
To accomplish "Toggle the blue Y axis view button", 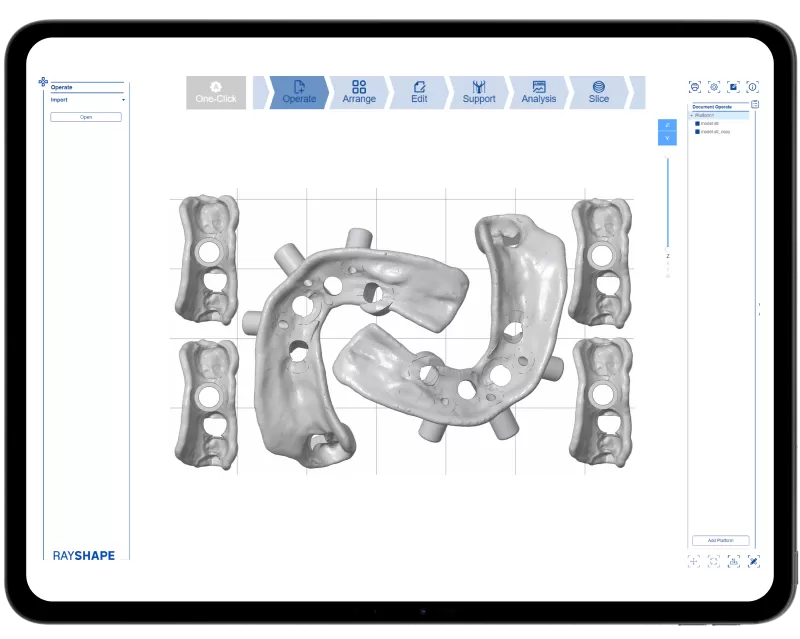I will [667, 138].
